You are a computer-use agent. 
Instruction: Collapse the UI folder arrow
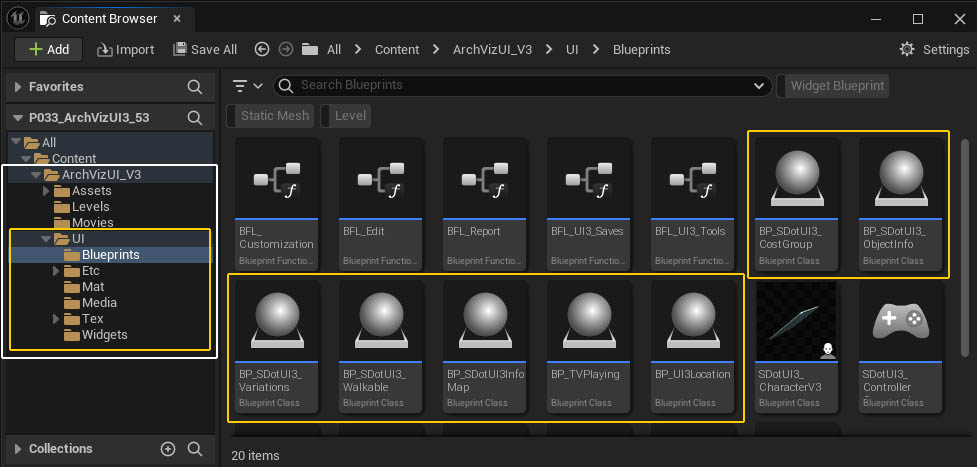point(46,239)
